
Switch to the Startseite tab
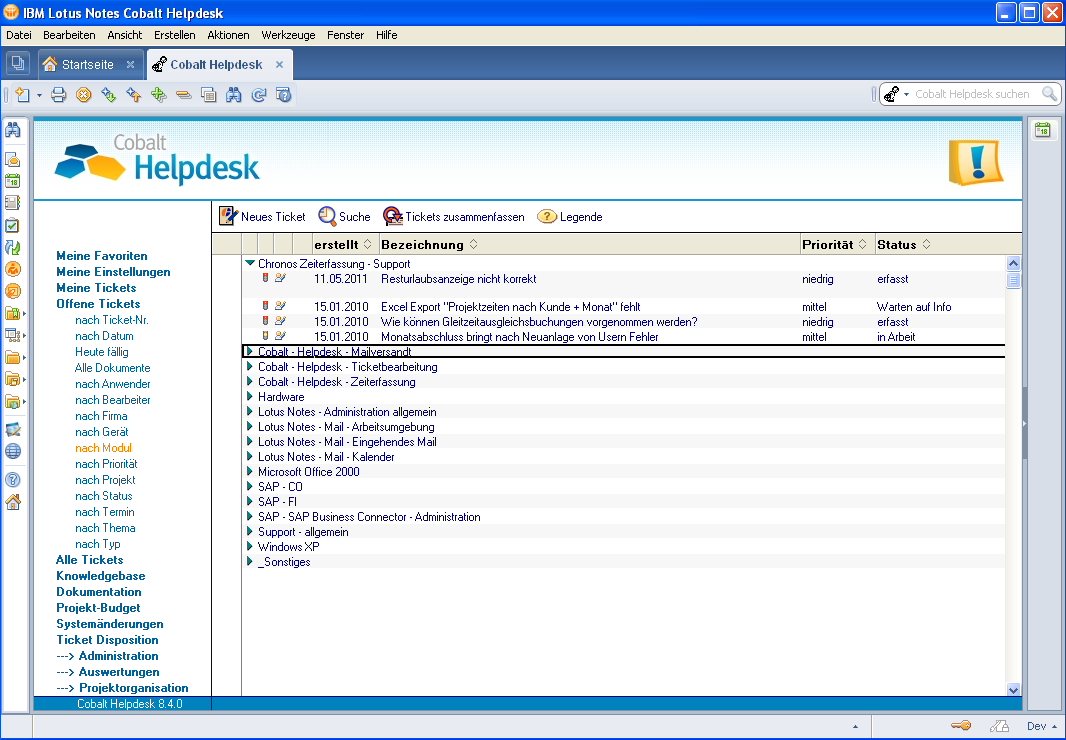[87, 65]
